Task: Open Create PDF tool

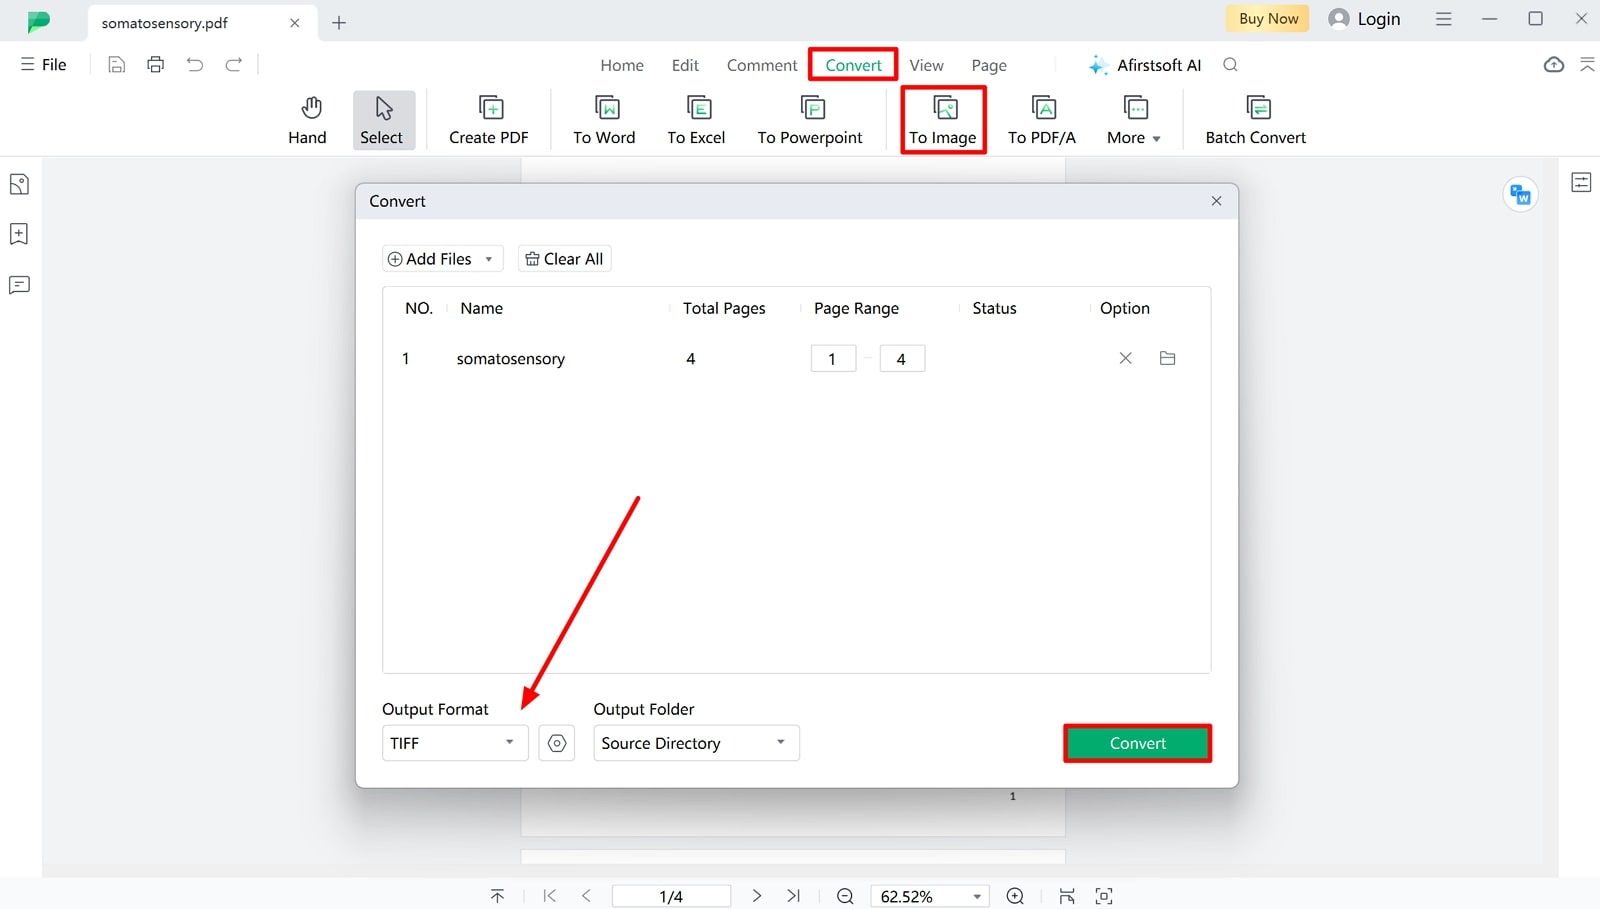Action: click(489, 121)
